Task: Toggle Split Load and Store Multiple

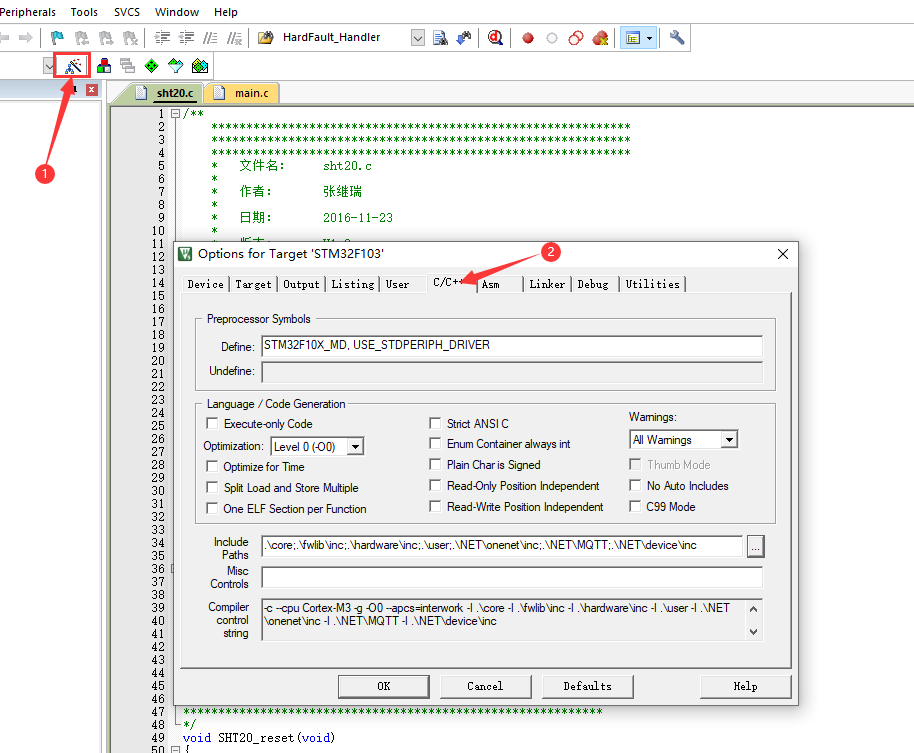Action: tap(212, 487)
